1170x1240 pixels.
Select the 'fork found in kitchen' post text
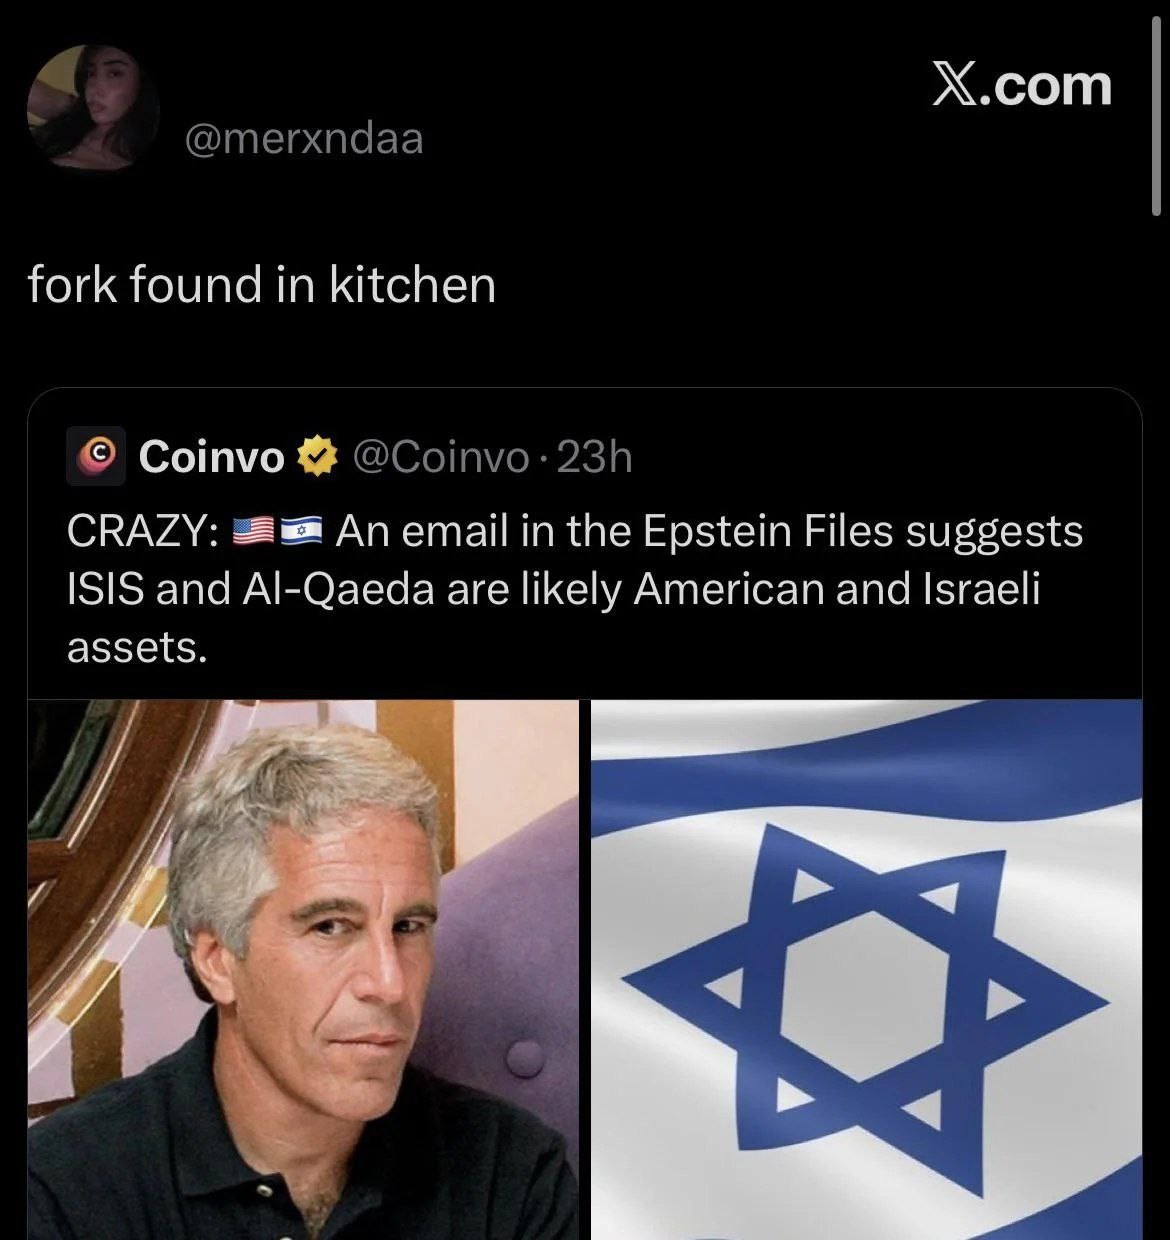tap(261, 284)
